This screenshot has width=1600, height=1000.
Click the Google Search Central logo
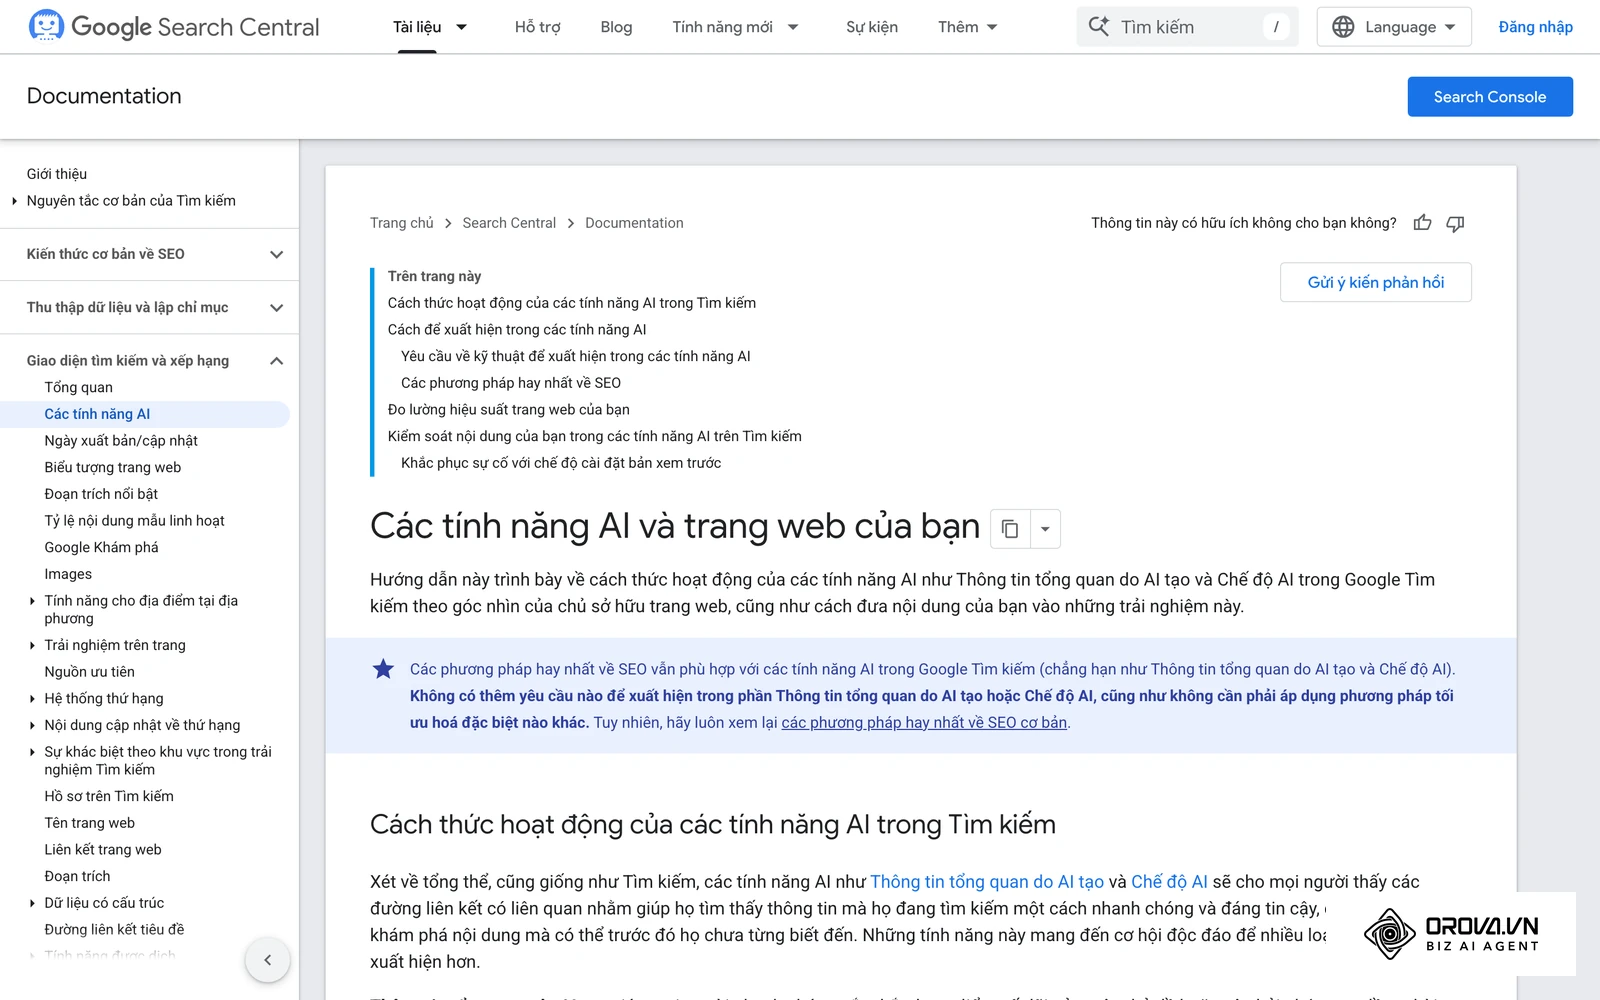coord(174,27)
